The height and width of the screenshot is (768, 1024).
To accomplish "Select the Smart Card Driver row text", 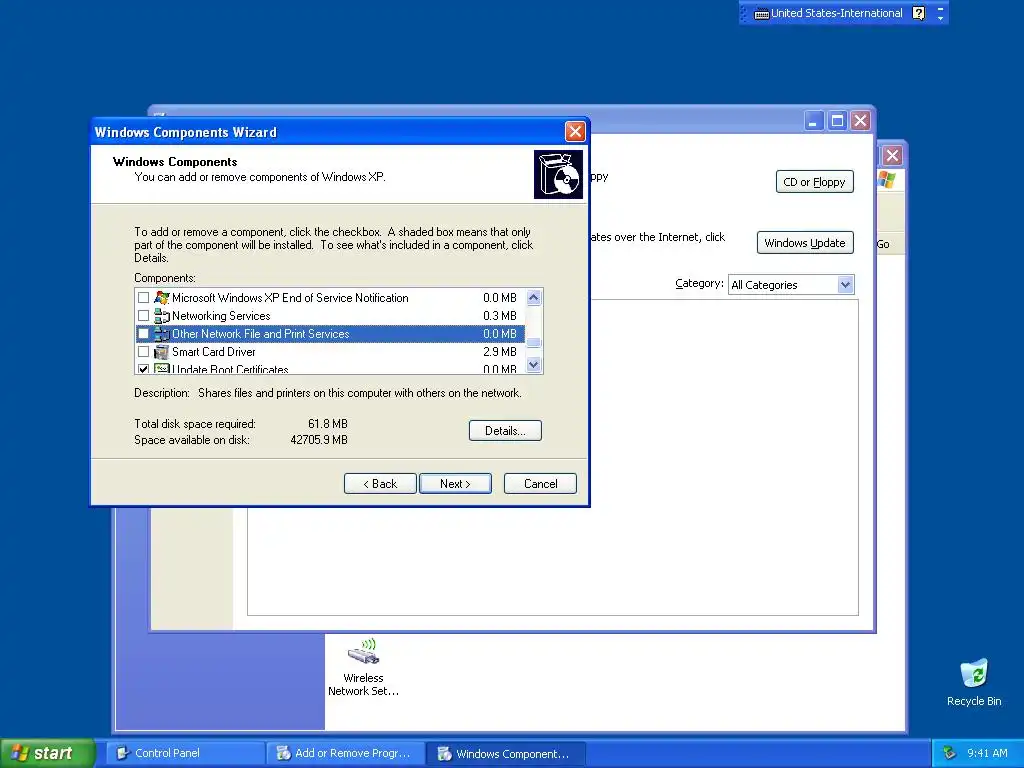I will click(214, 352).
